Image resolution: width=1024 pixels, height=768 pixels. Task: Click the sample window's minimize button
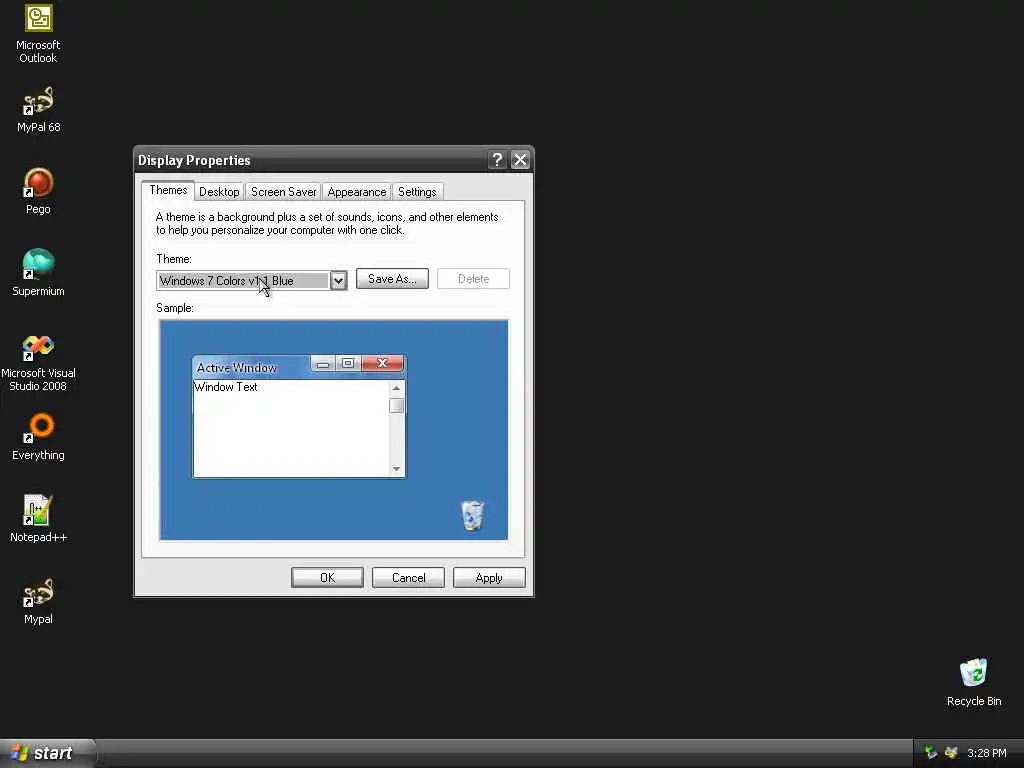[x=323, y=364]
